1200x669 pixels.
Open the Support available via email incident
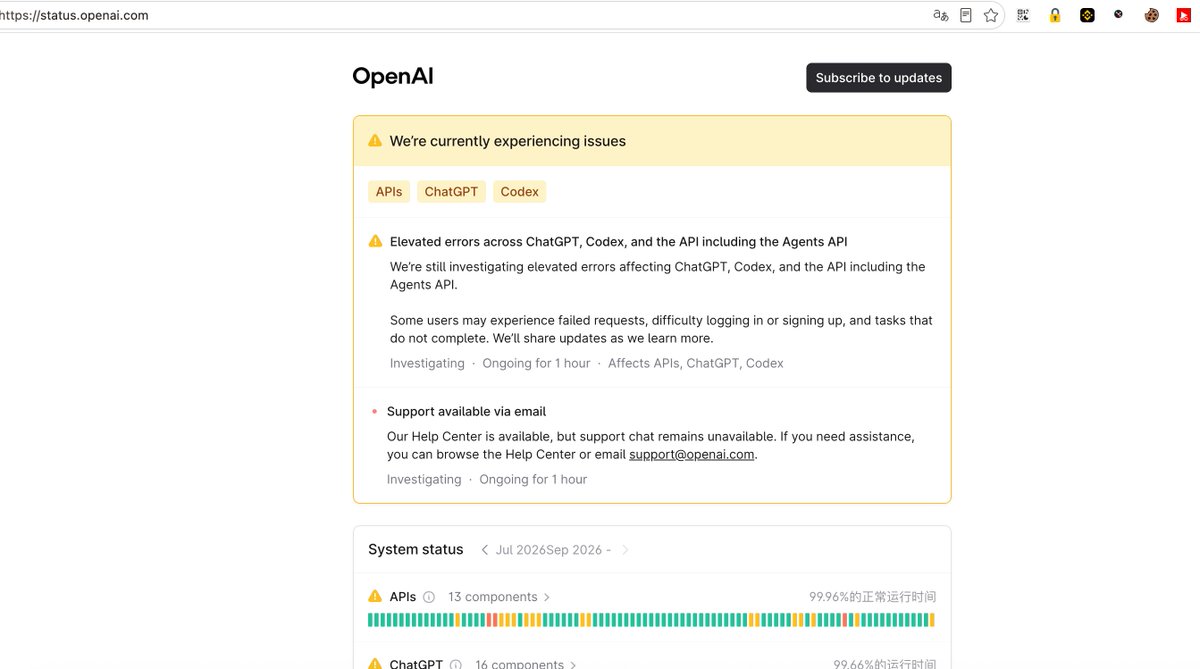coord(466,411)
